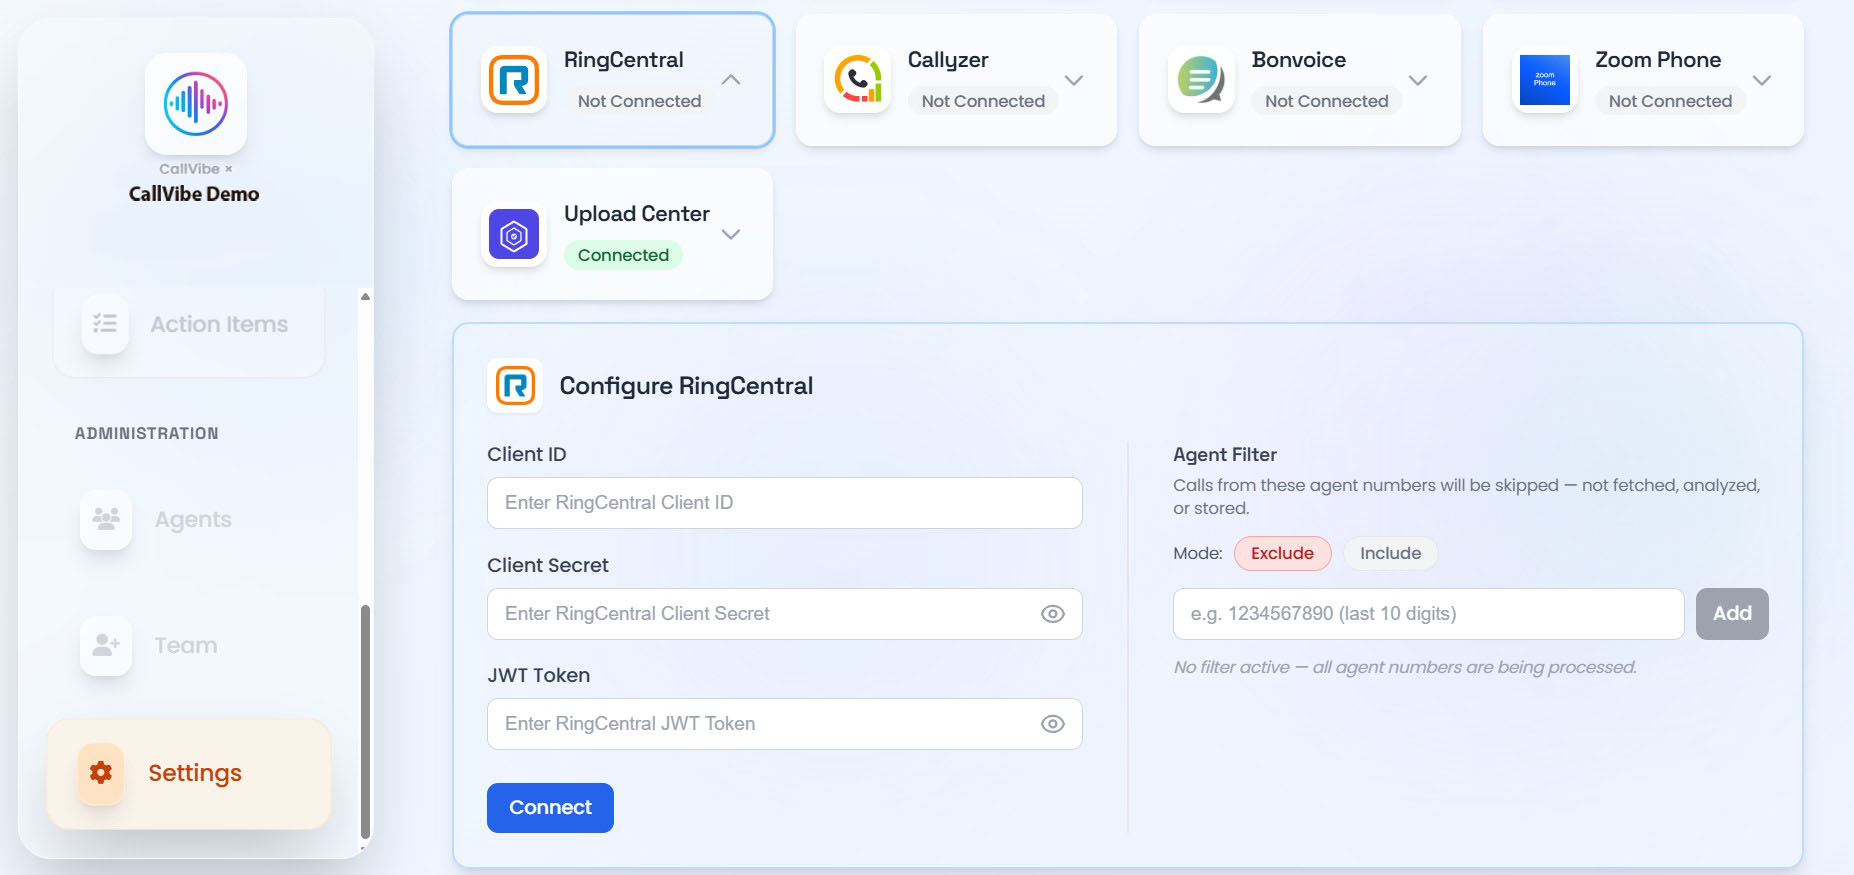This screenshot has height=875, width=1854.
Task: Click the sidebar scroll up arrow
Action: pos(365,296)
